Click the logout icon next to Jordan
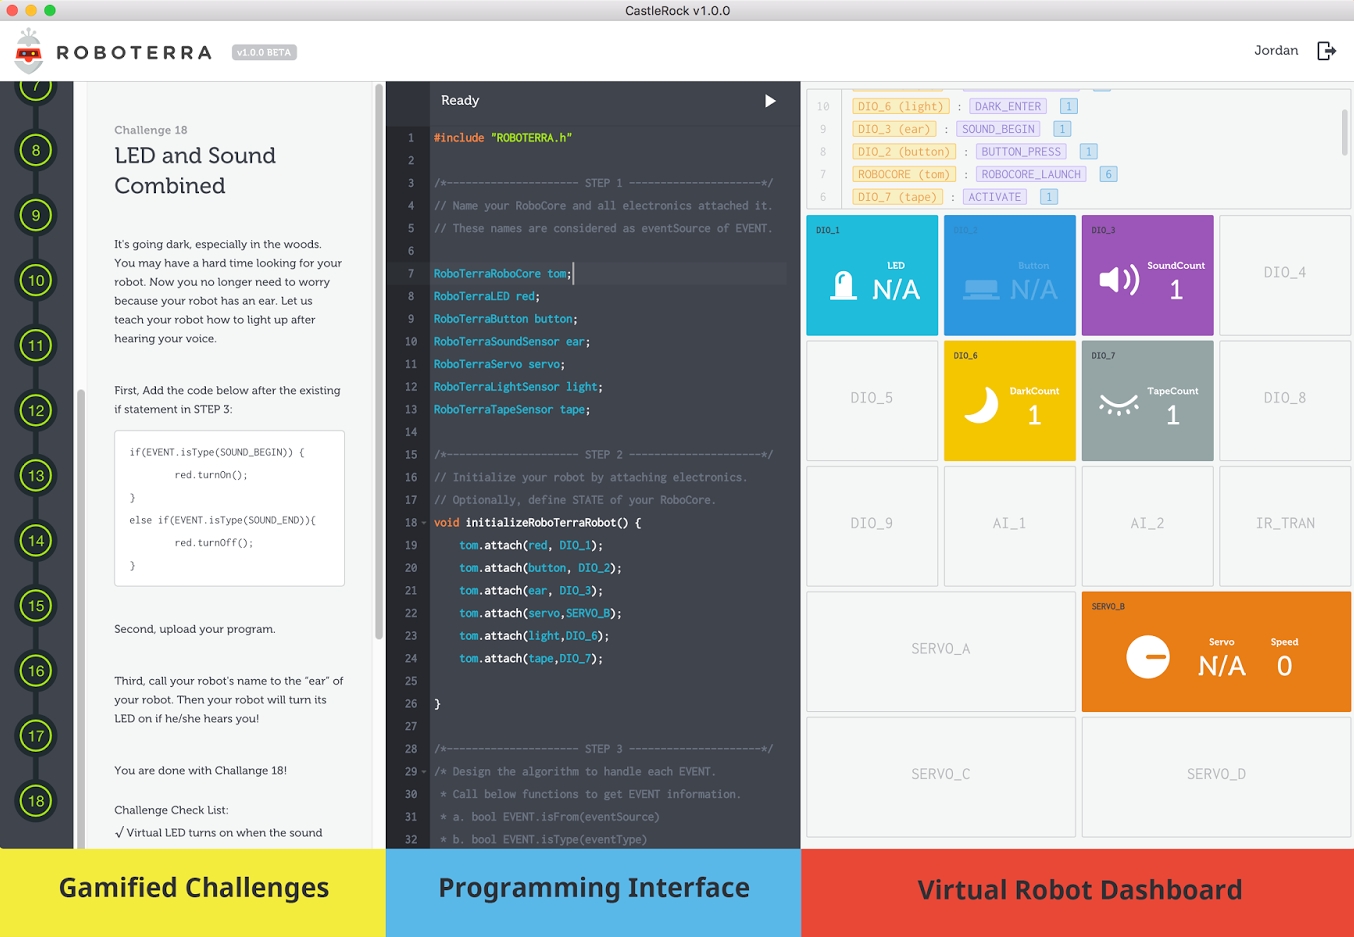 1326,51
